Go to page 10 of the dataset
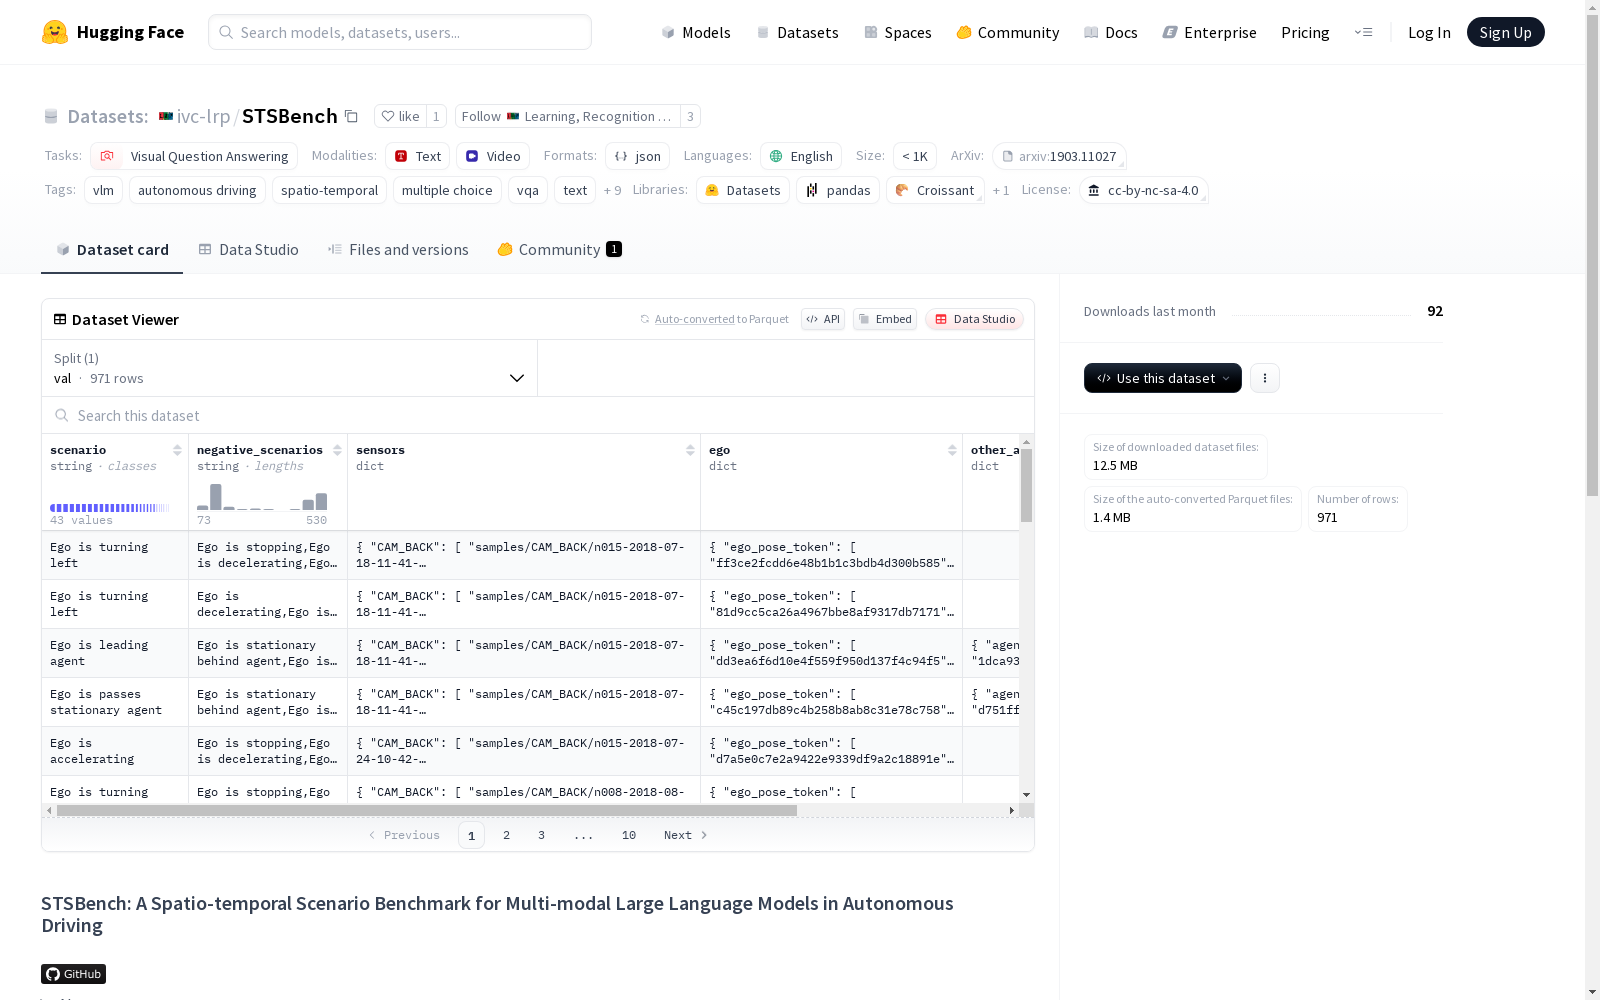This screenshot has width=1600, height=1000. [x=629, y=835]
